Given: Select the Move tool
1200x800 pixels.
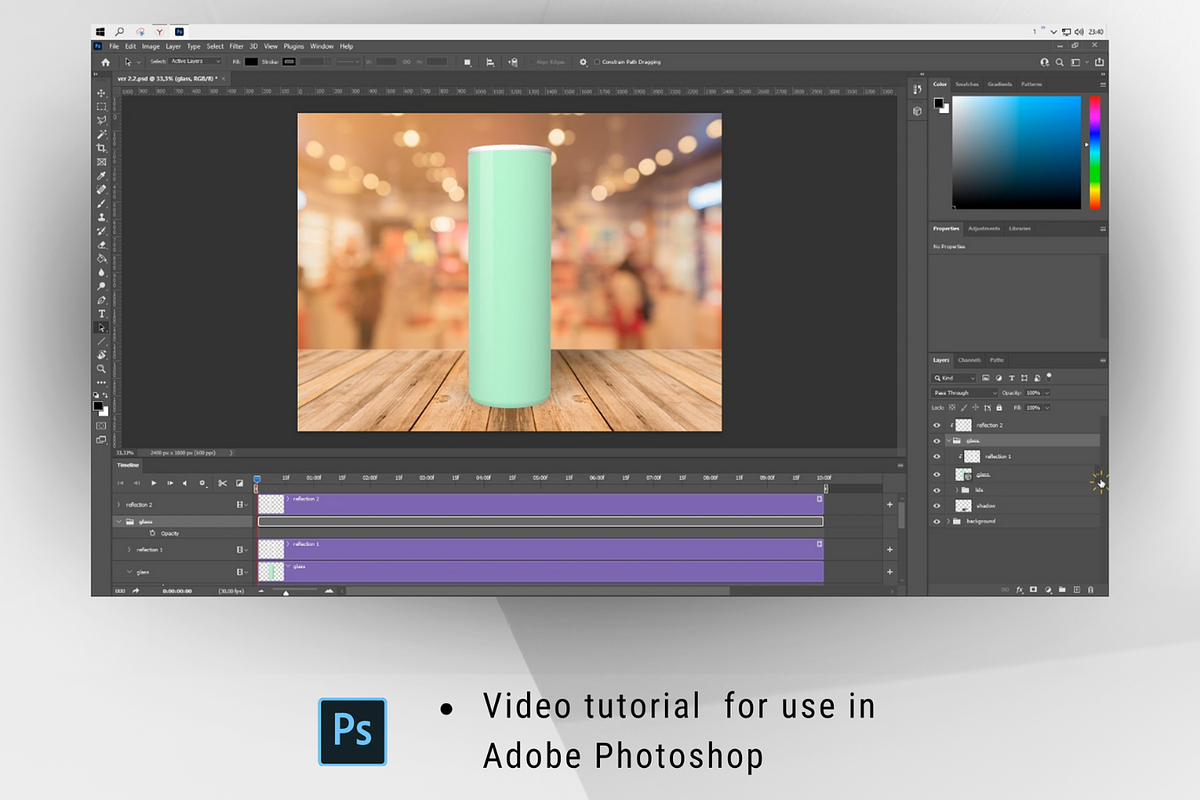Looking at the screenshot, I should pos(102,94).
